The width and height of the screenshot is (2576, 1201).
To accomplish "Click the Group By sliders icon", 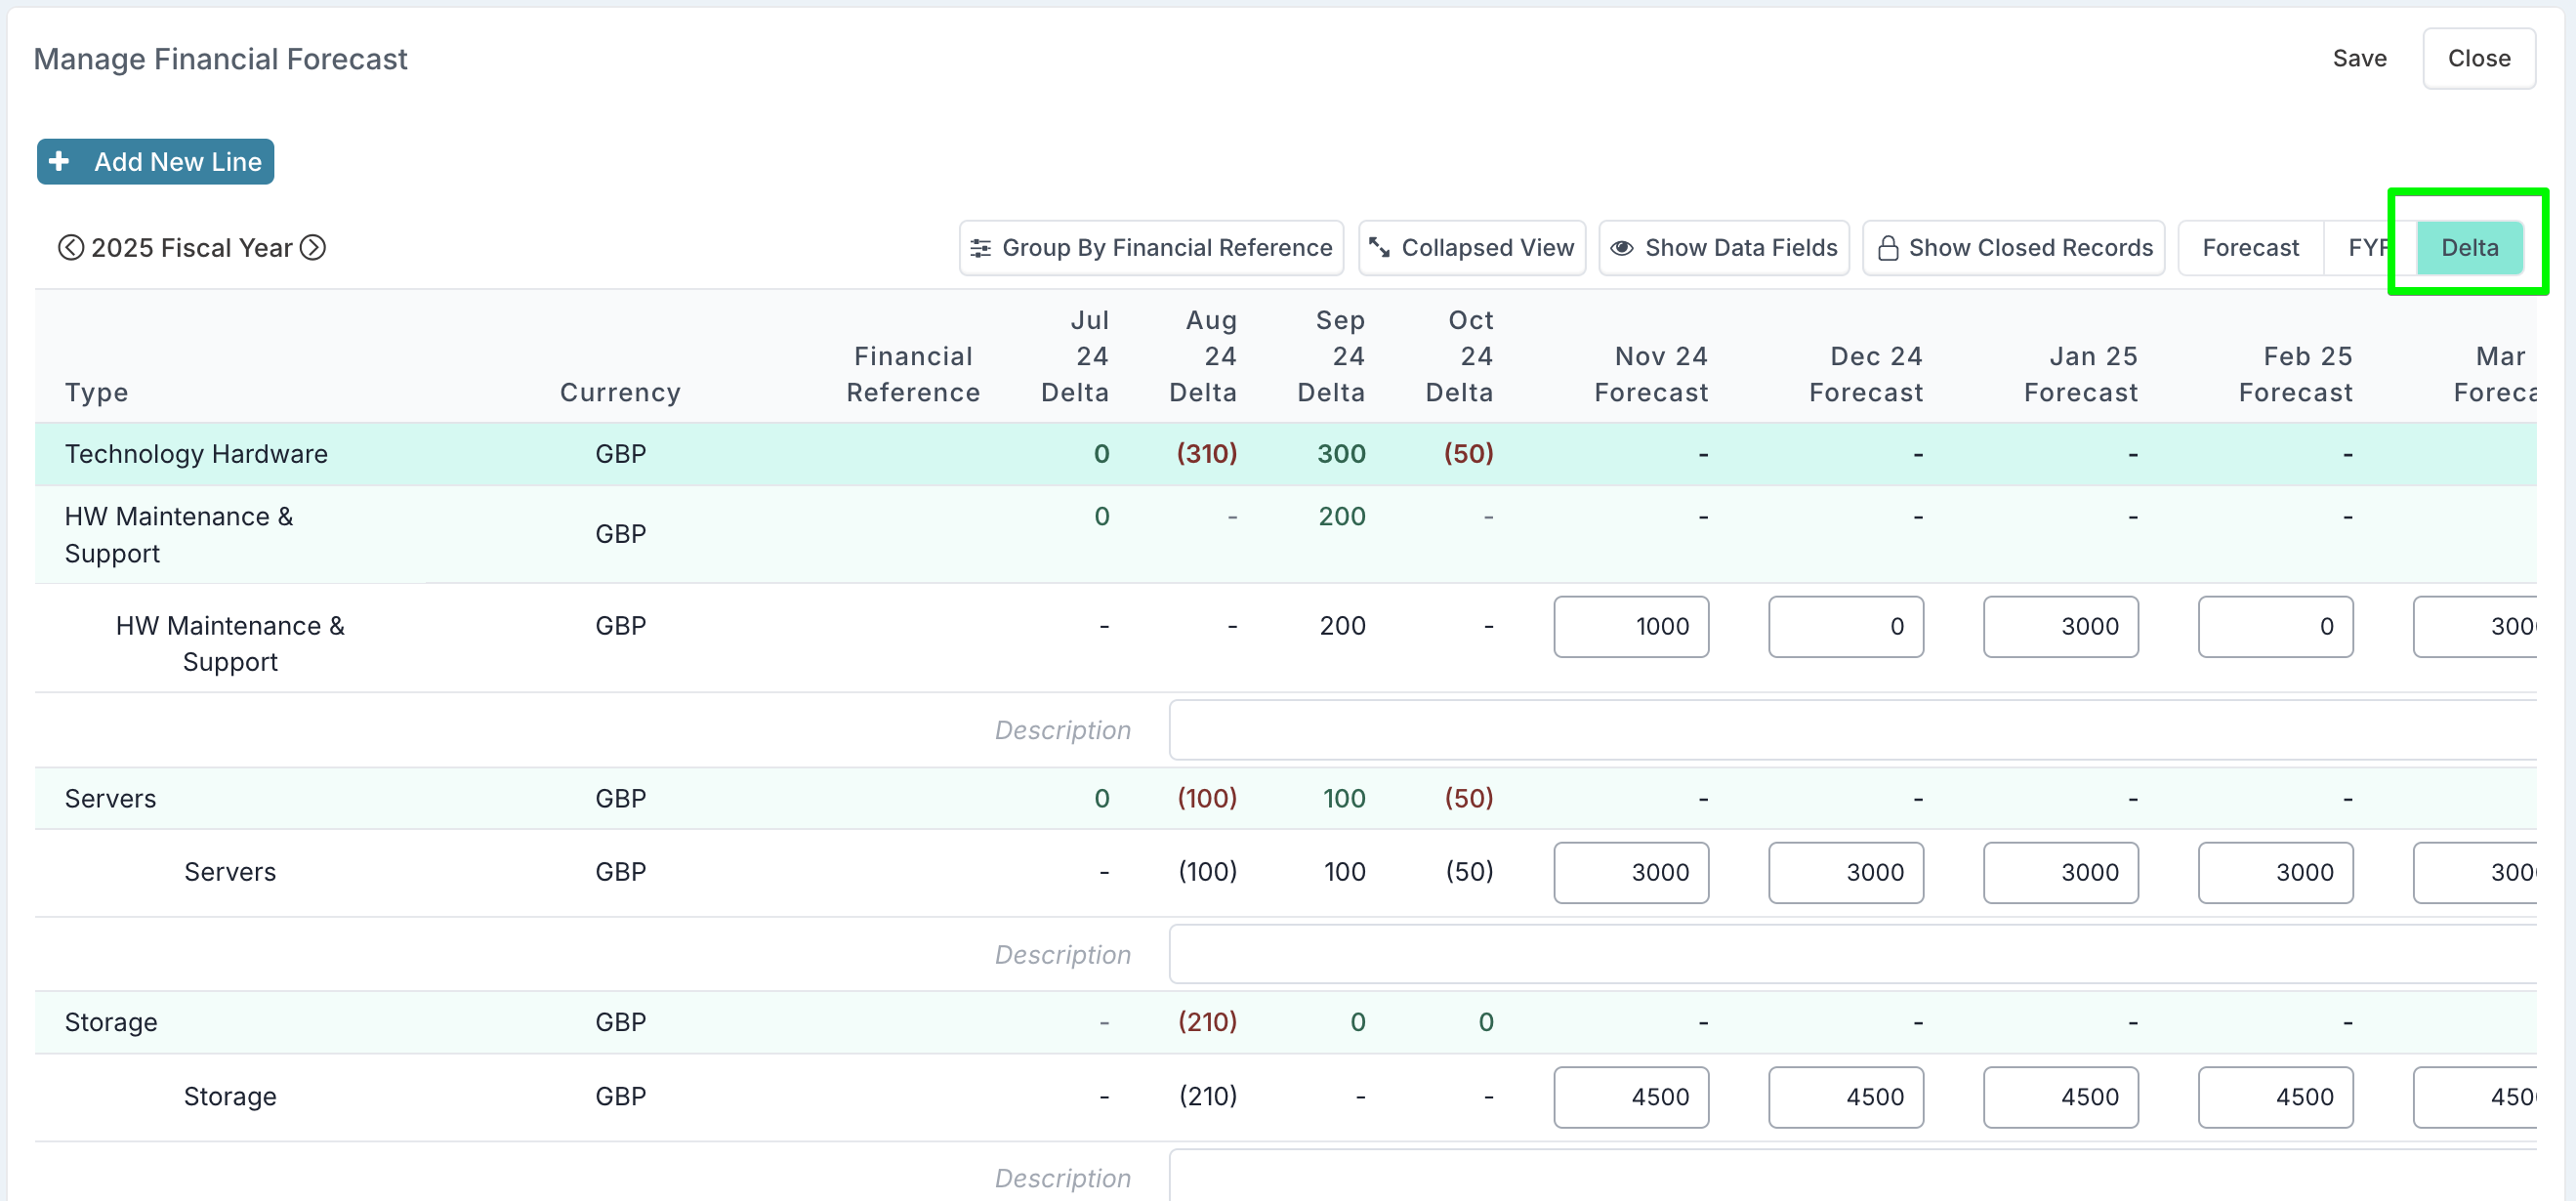I will coord(980,248).
